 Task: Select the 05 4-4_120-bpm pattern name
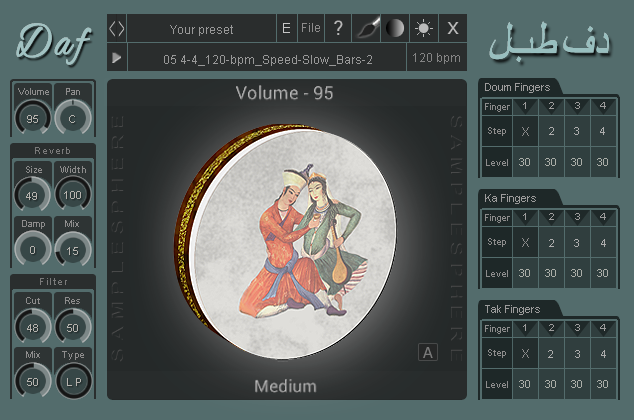tap(267, 58)
